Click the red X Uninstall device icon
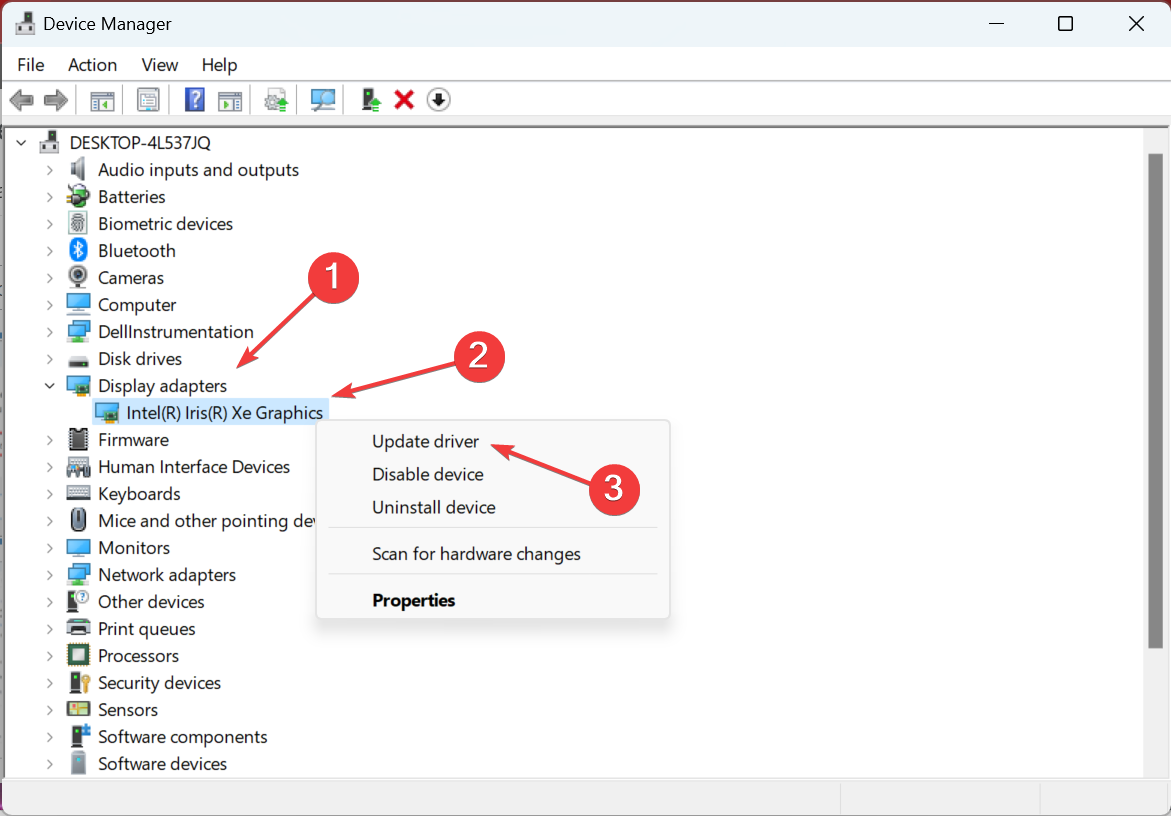 404,99
